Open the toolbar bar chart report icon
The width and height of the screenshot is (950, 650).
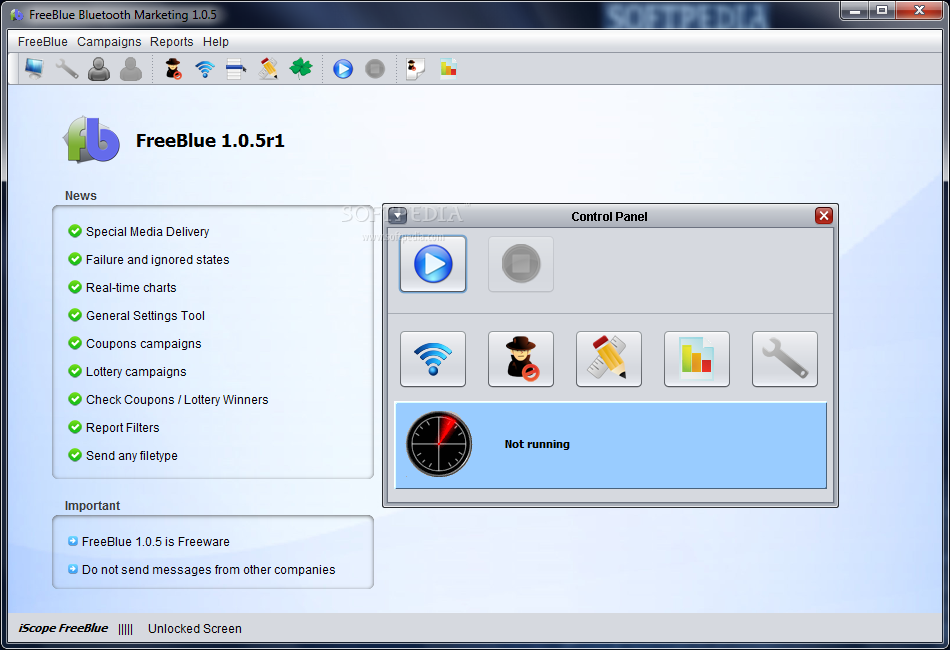click(x=448, y=68)
